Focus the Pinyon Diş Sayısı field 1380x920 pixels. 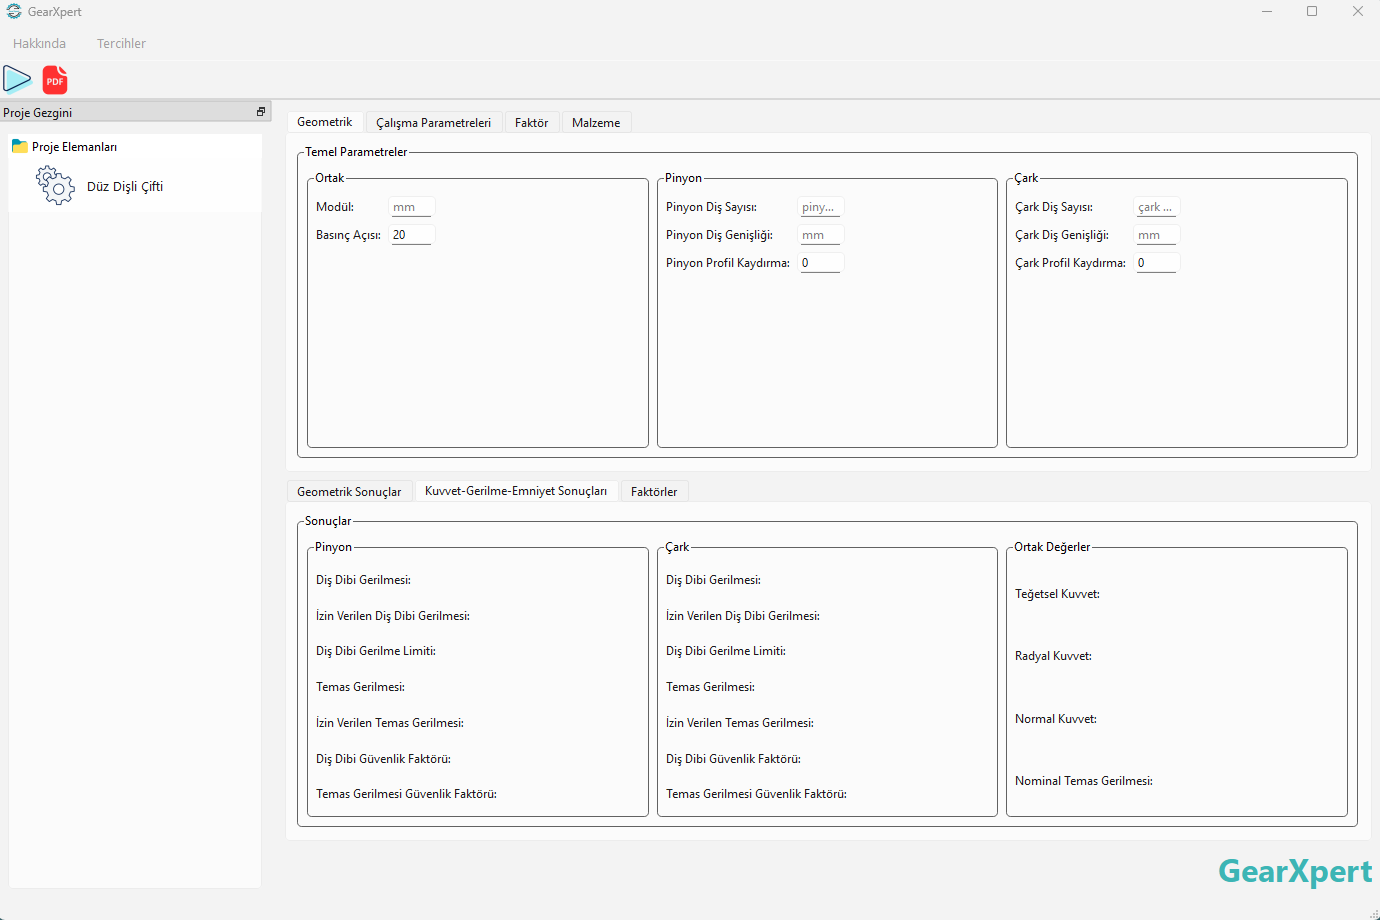[820, 207]
